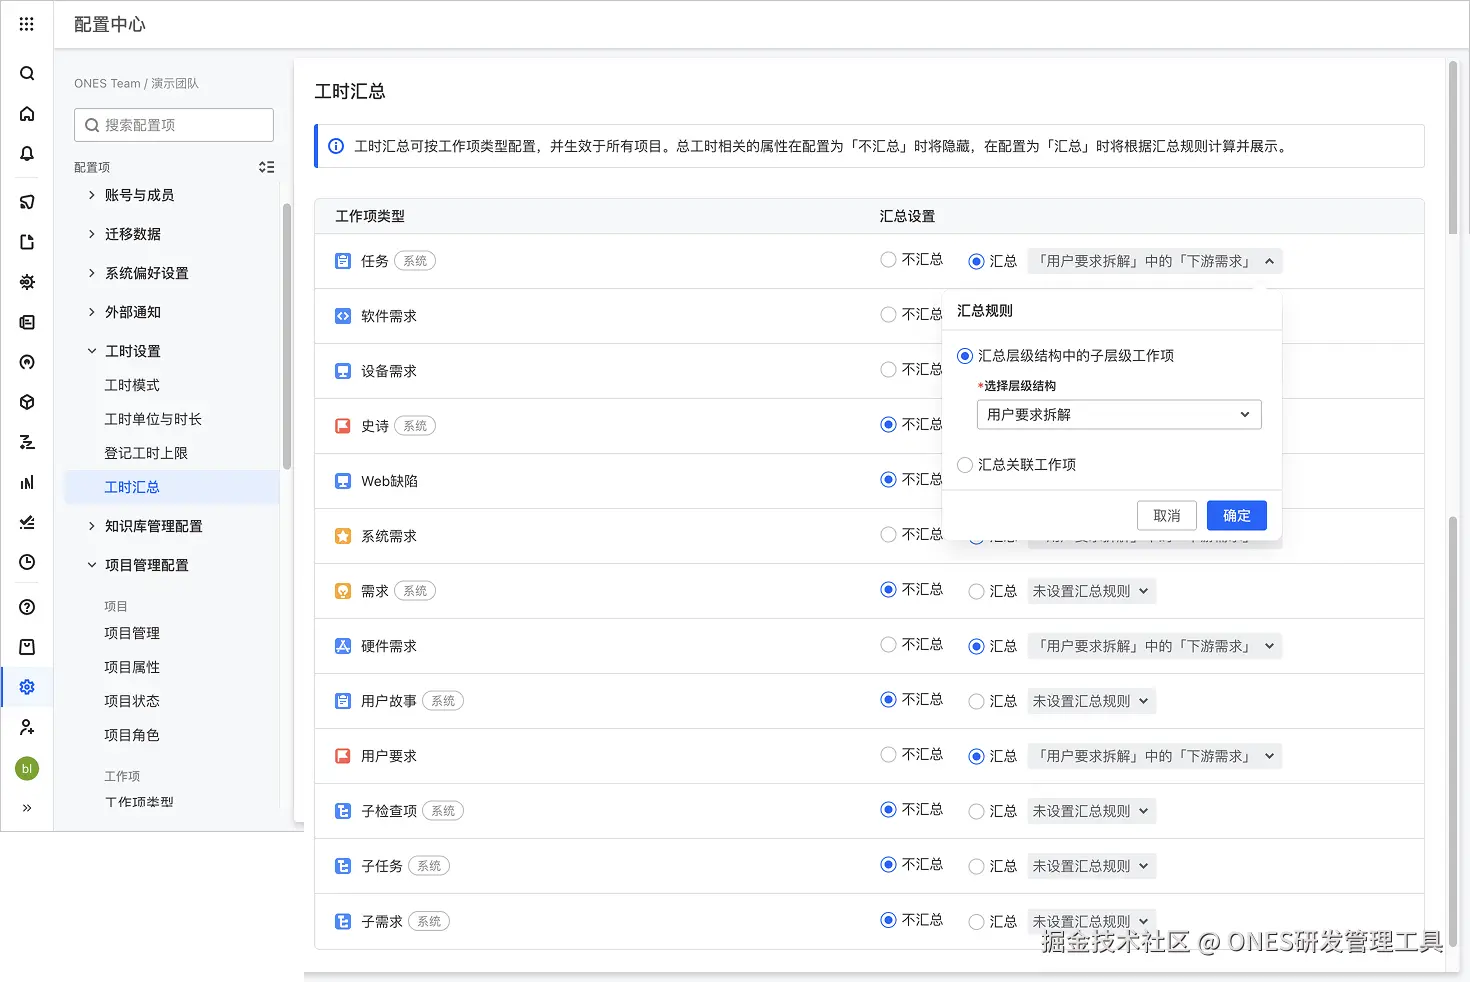This screenshot has height=982, width=1470.
Task: Collapse the 任务 row's rule dropdown
Action: [1155, 261]
